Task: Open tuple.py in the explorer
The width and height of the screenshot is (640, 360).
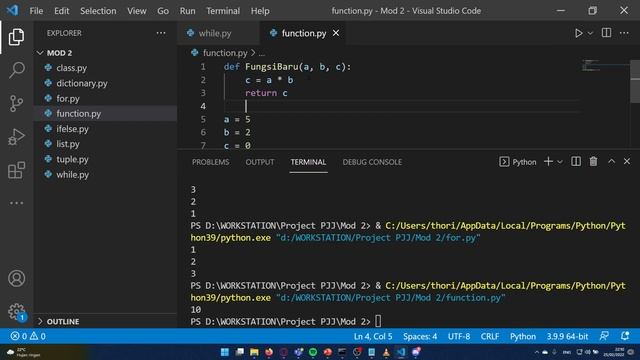Action: [105, 159]
